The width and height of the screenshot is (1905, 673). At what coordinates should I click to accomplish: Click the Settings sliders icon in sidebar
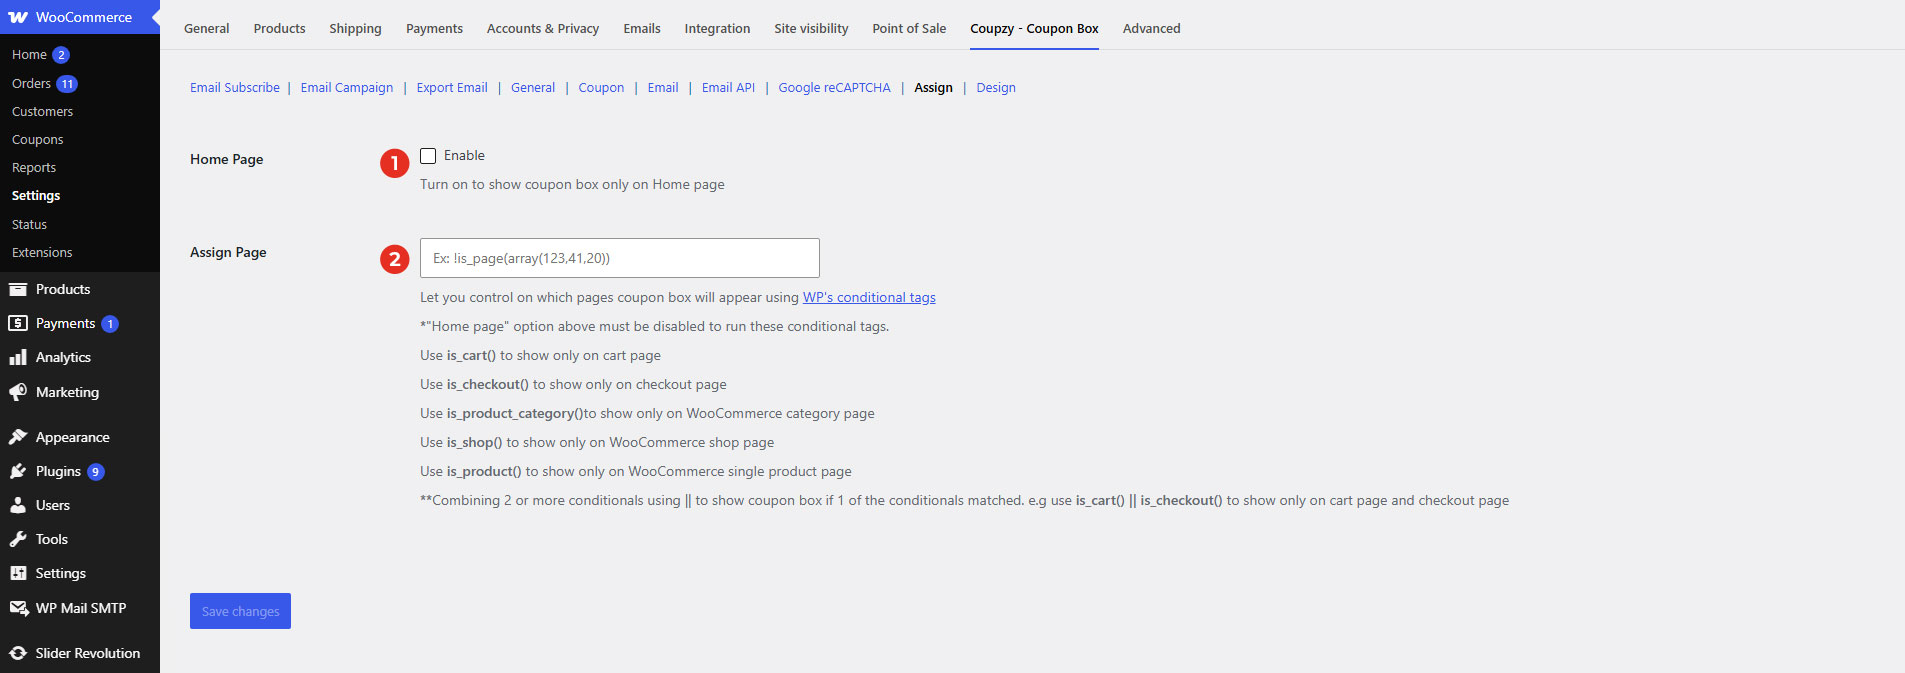point(18,573)
